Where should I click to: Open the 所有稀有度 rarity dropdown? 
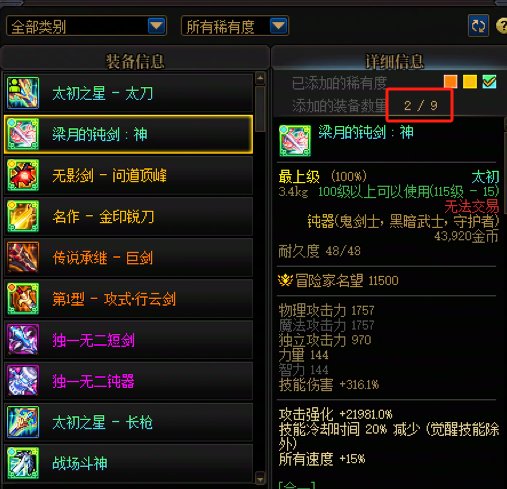click(x=235, y=26)
